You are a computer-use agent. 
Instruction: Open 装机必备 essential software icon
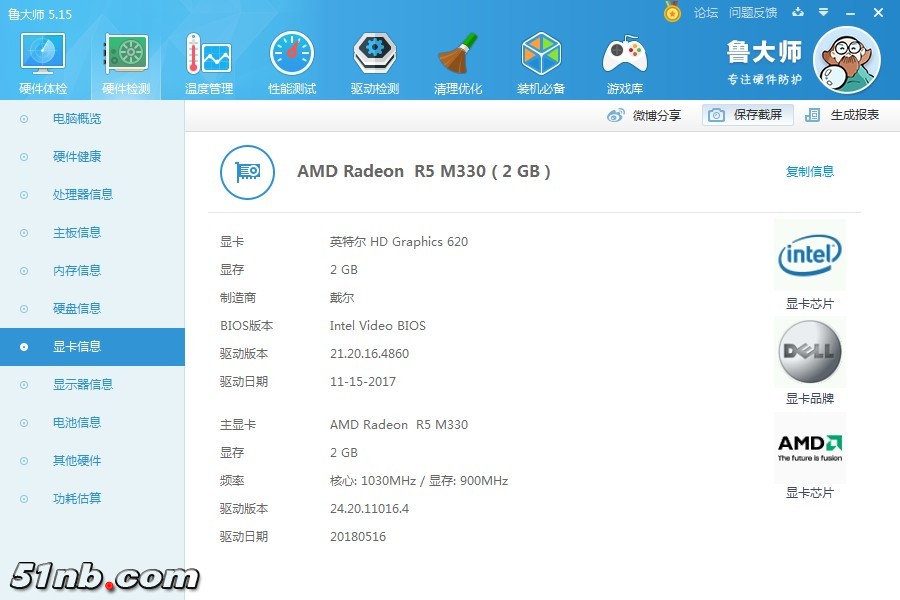click(541, 64)
